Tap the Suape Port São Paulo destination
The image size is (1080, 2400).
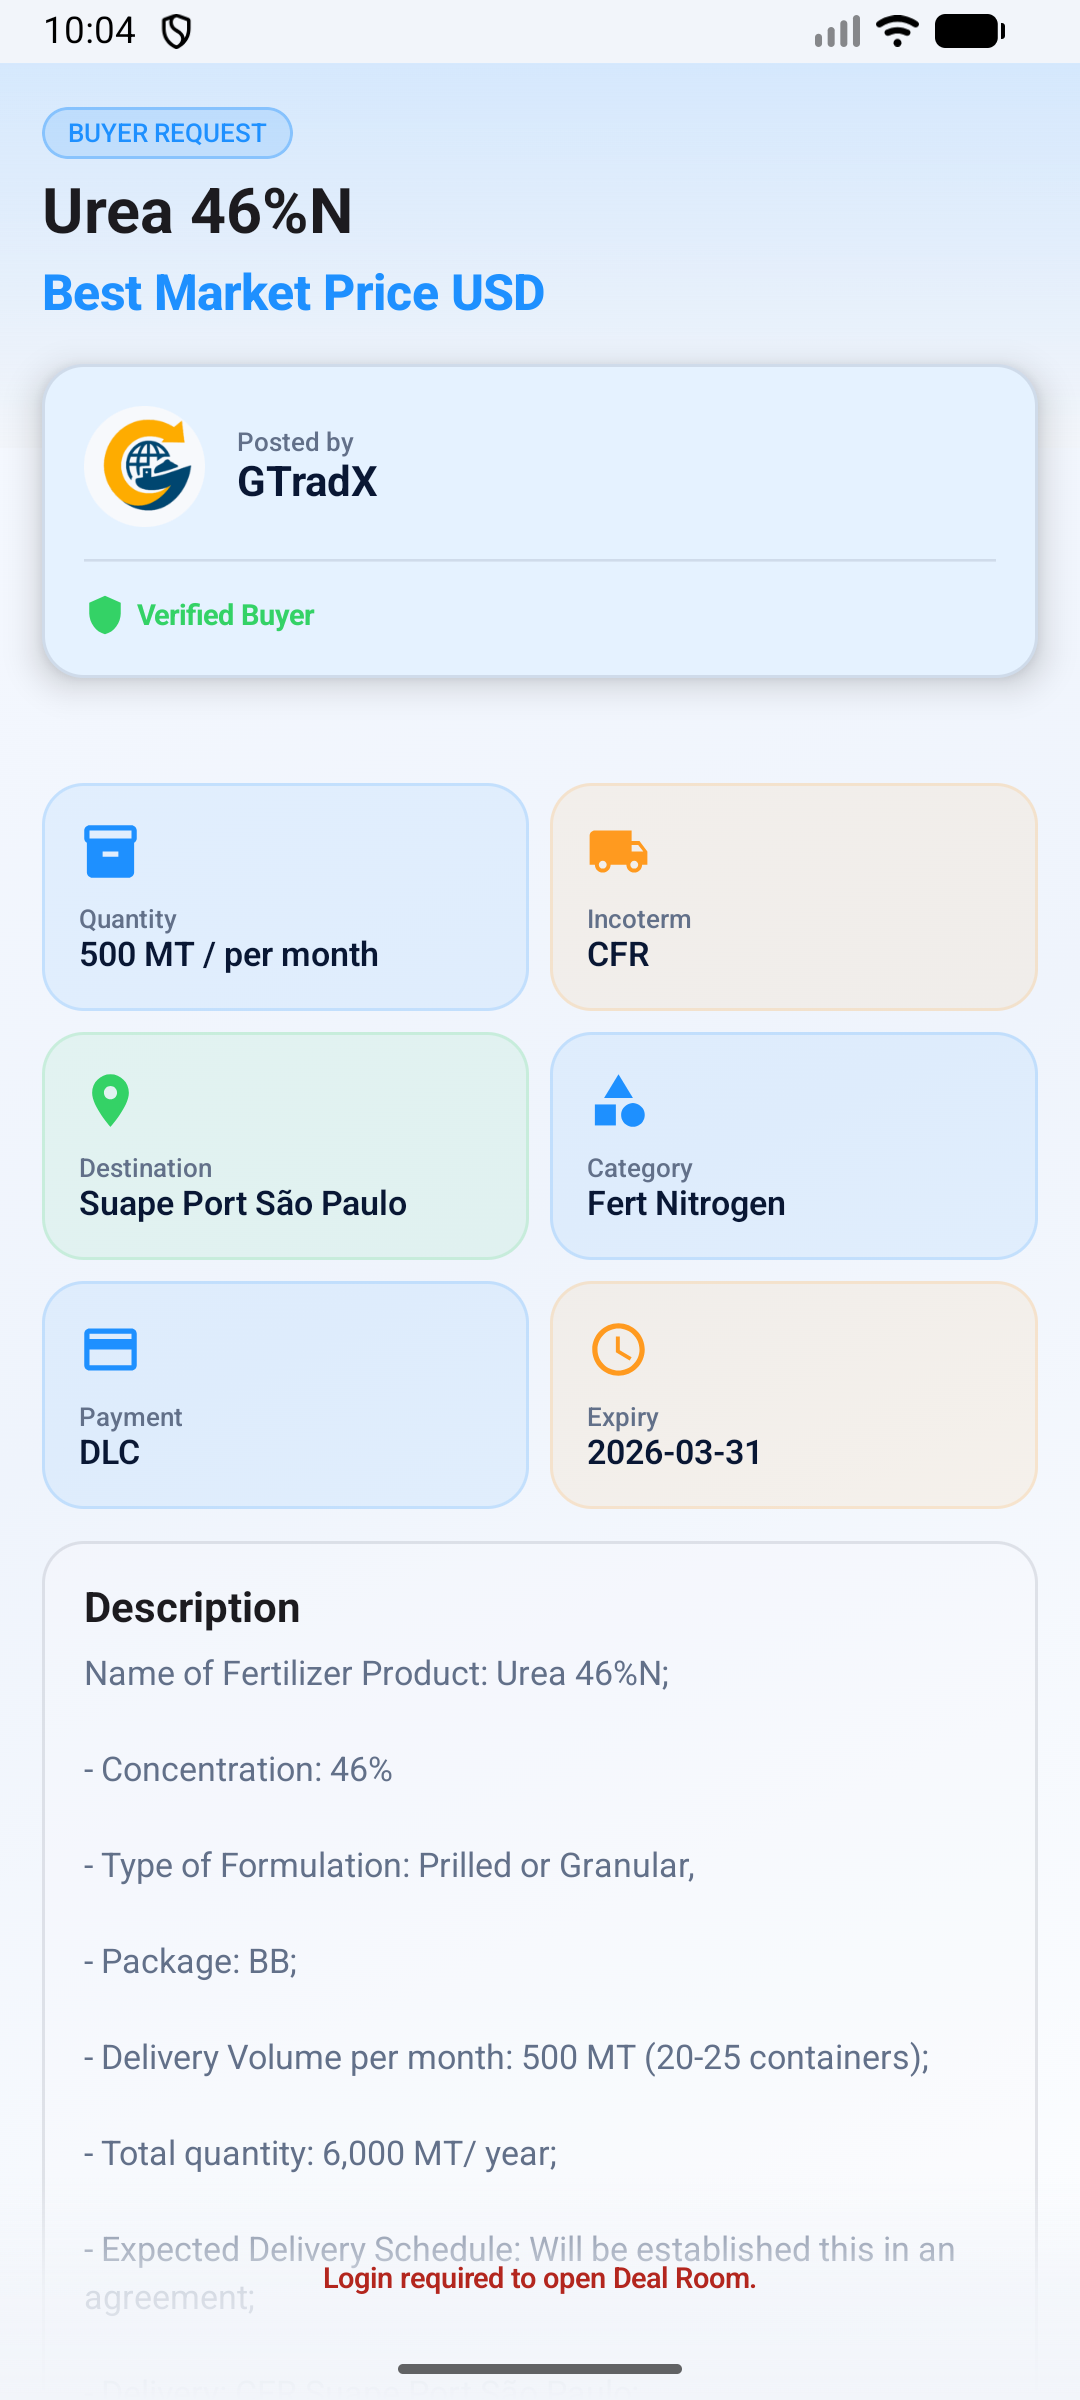coord(243,1204)
